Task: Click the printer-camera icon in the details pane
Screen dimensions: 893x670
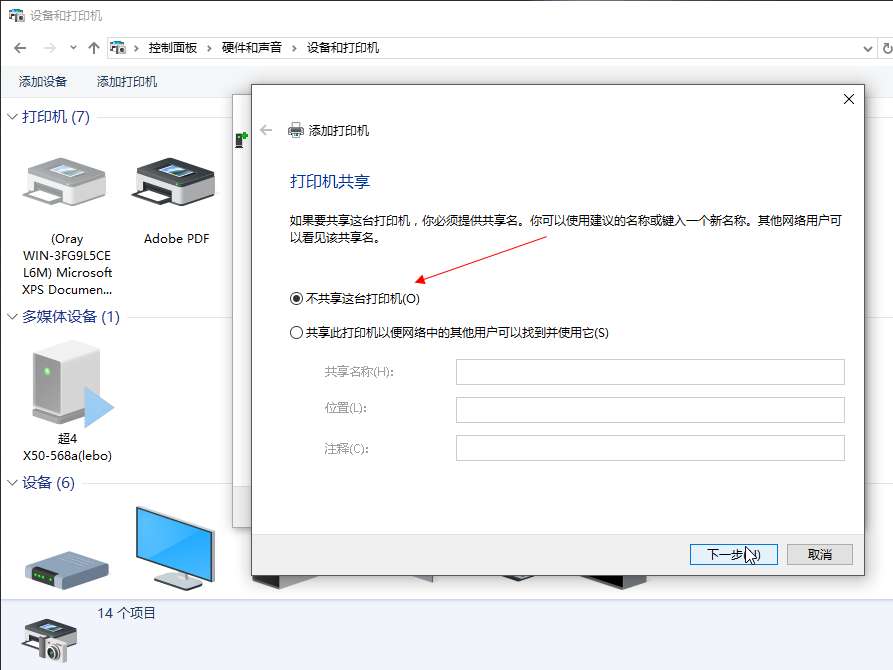Action: [50, 641]
